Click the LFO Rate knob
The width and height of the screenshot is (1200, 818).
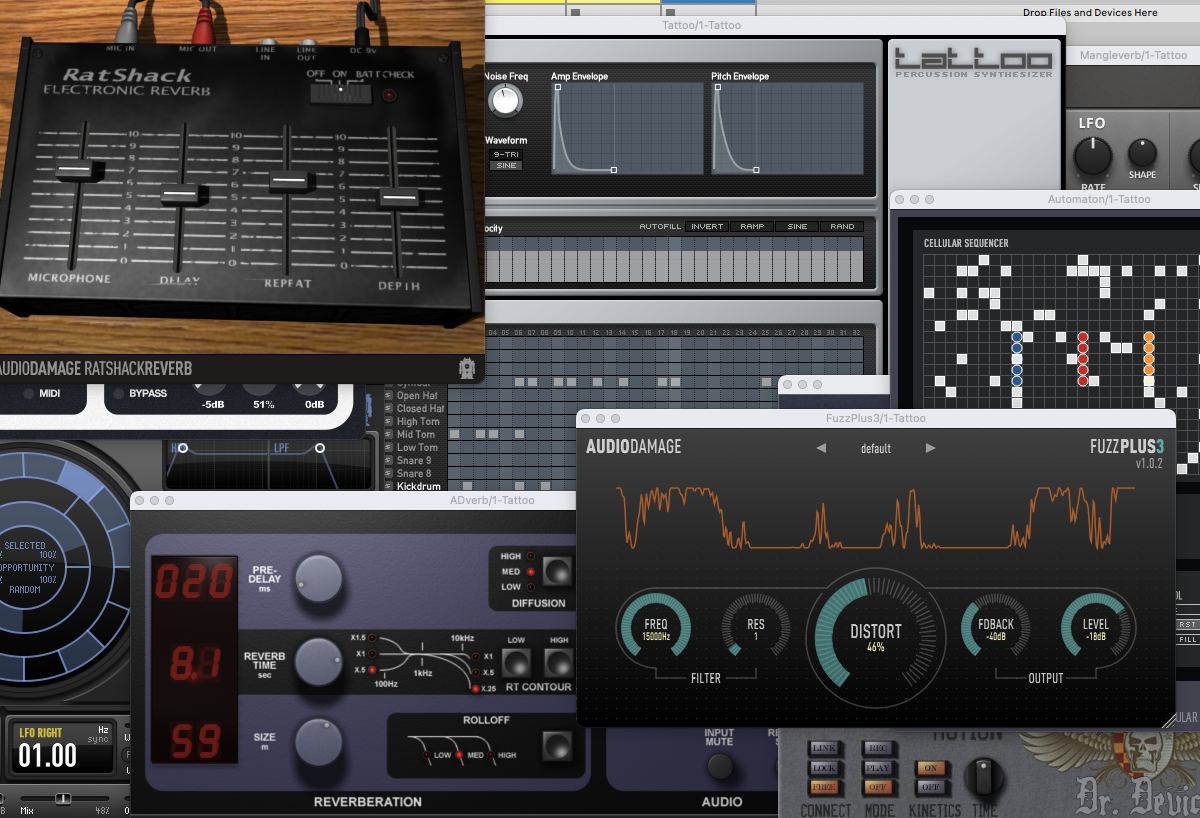click(1092, 157)
